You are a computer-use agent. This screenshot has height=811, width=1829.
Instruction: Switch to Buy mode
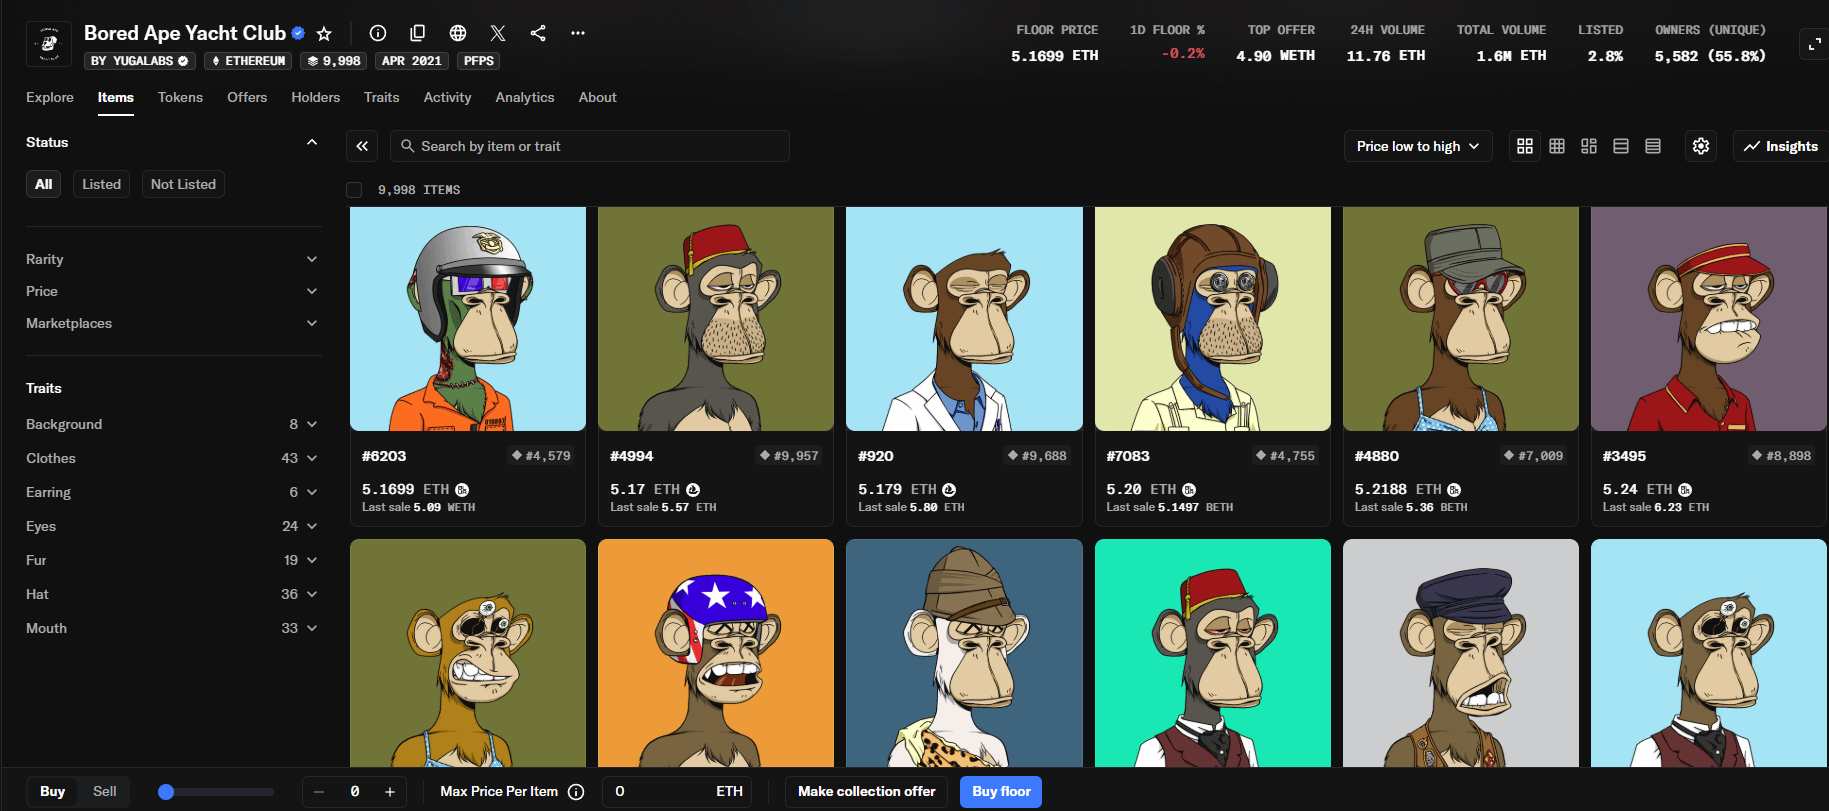click(x=53, y=792)
